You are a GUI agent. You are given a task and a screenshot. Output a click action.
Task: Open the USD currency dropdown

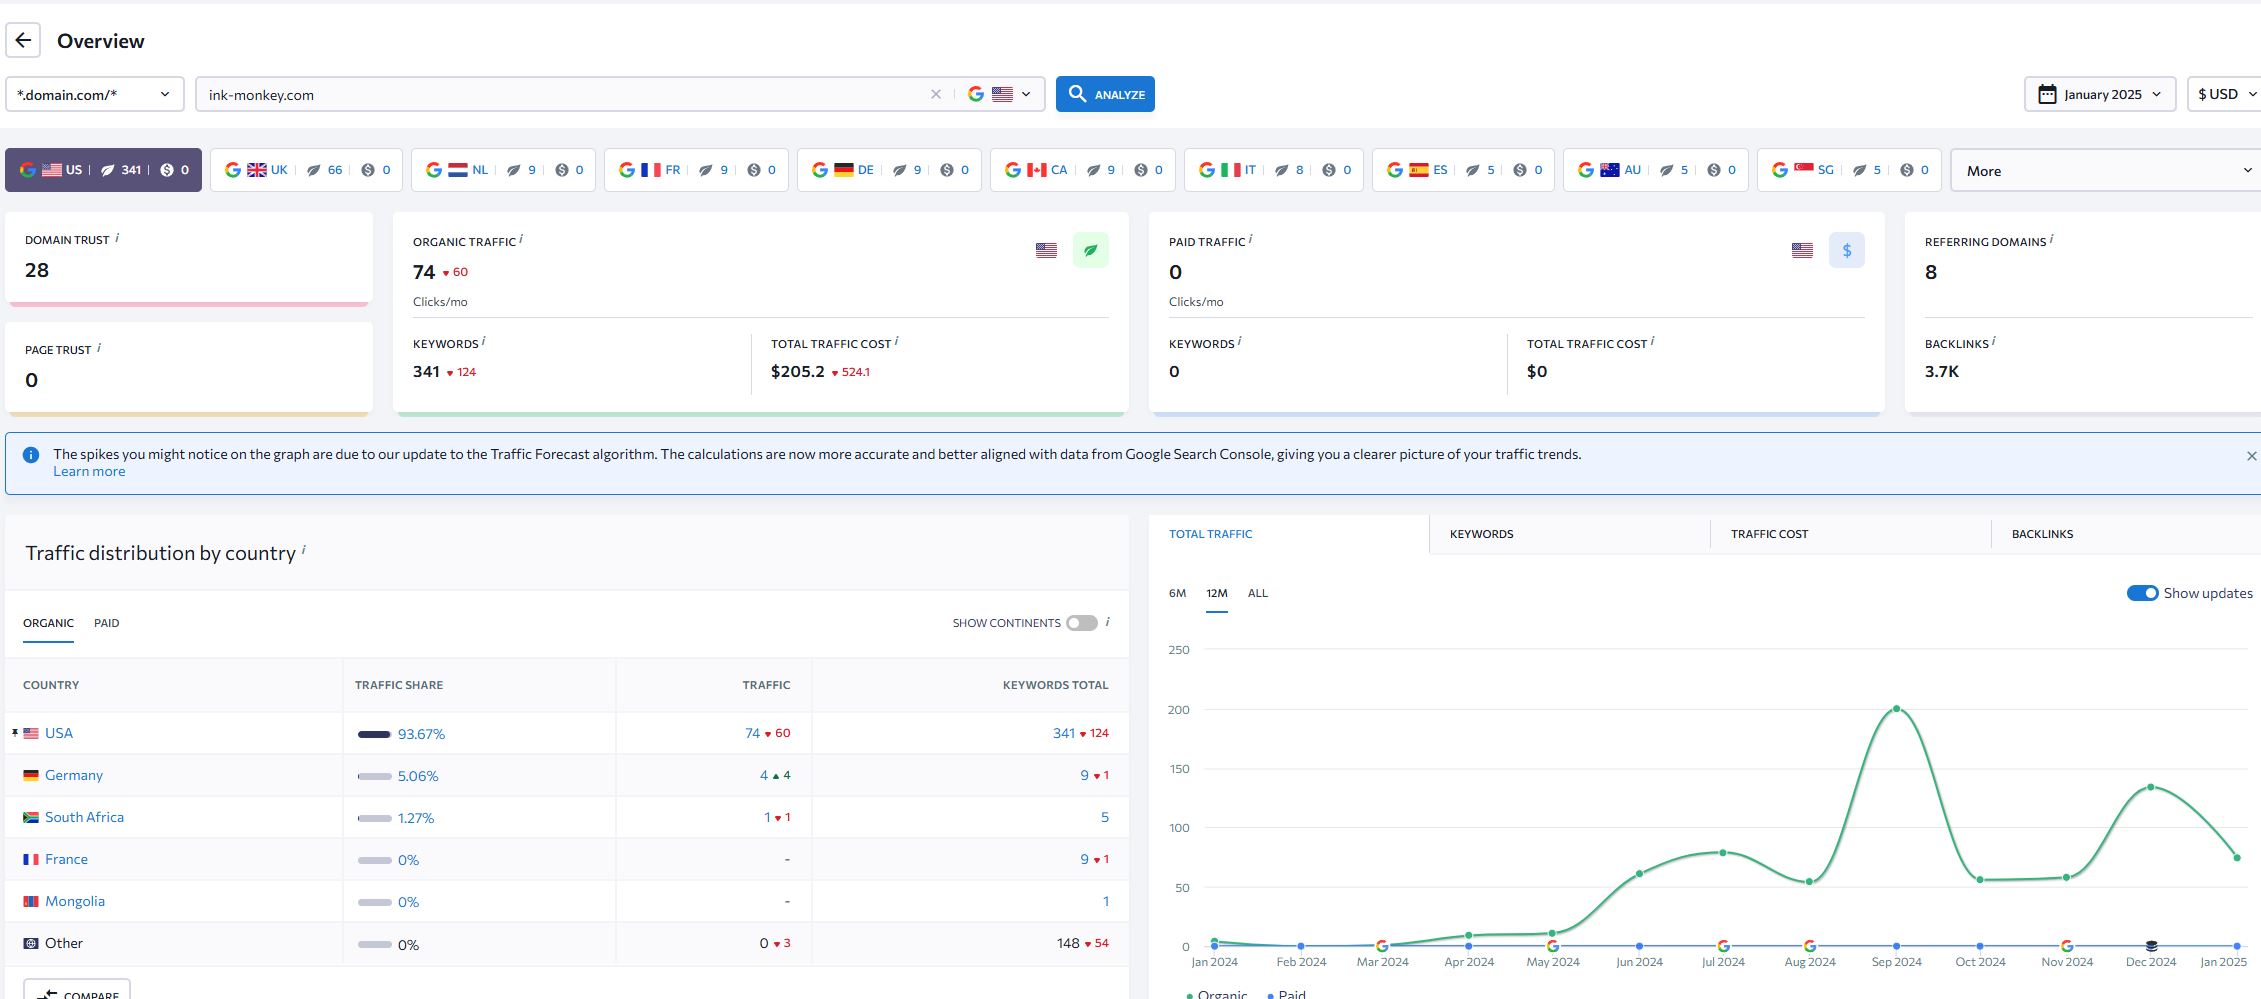tap(2226, 94)
